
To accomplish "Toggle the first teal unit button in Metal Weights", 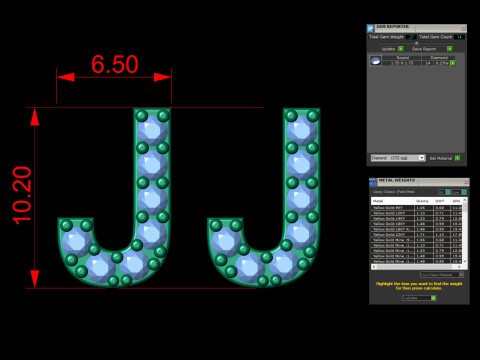I will click(x=448, y=192).
